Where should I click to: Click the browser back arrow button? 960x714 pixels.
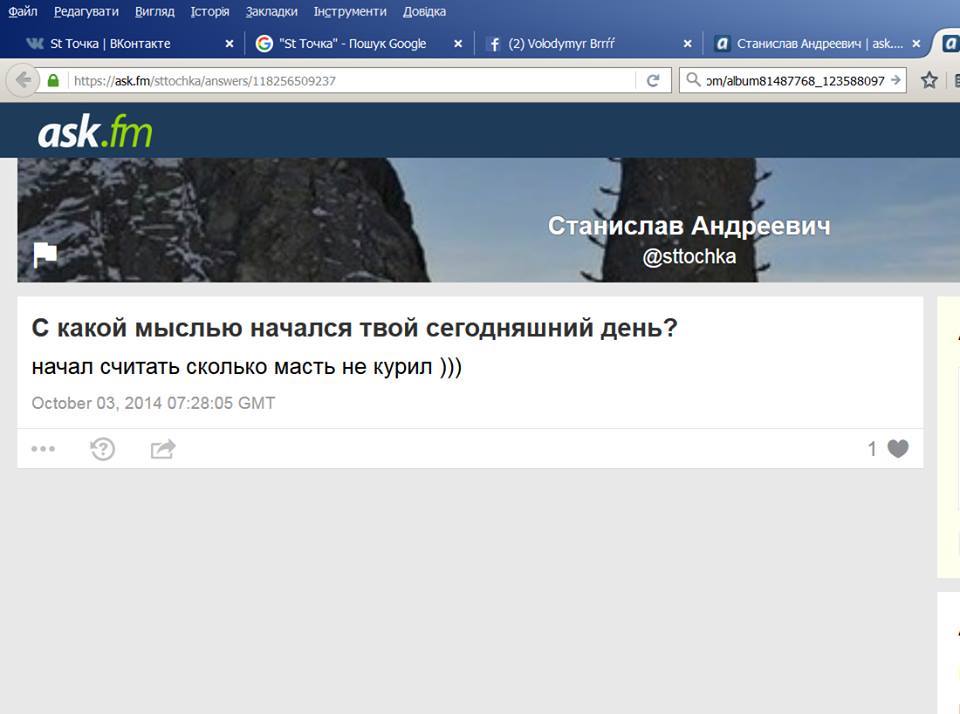point(23,80)
